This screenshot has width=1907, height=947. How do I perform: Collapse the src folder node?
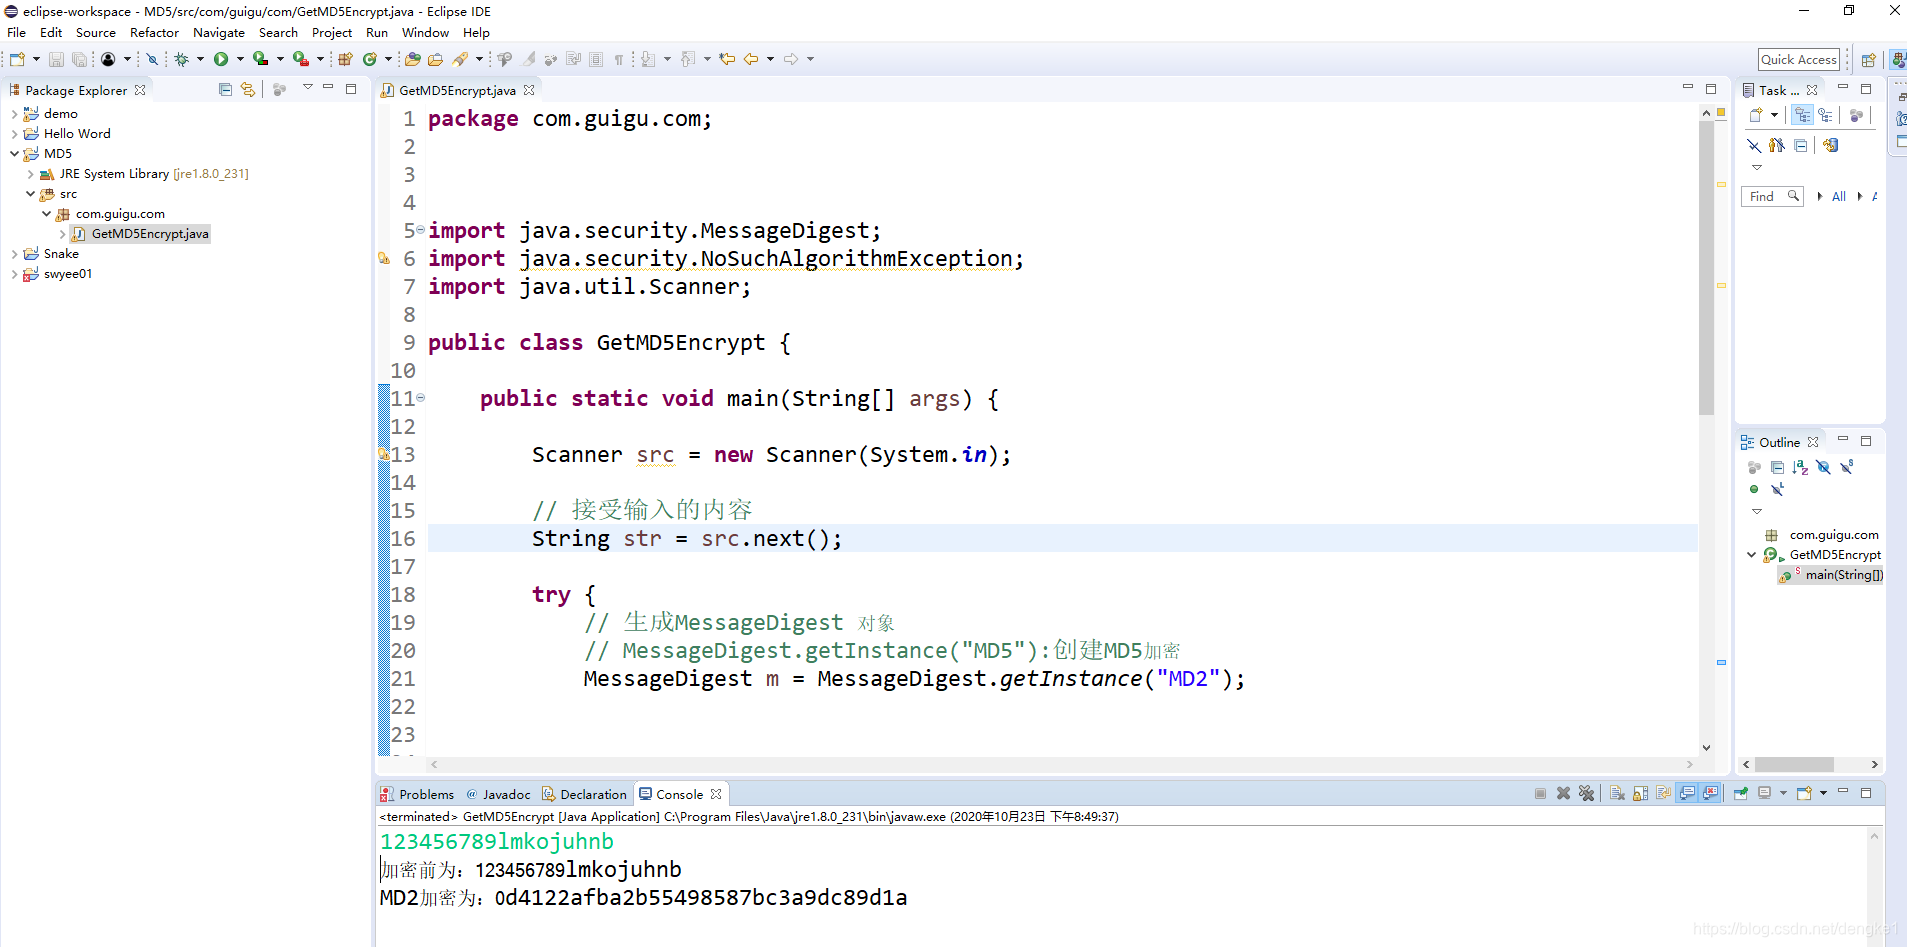click(30, 194)
